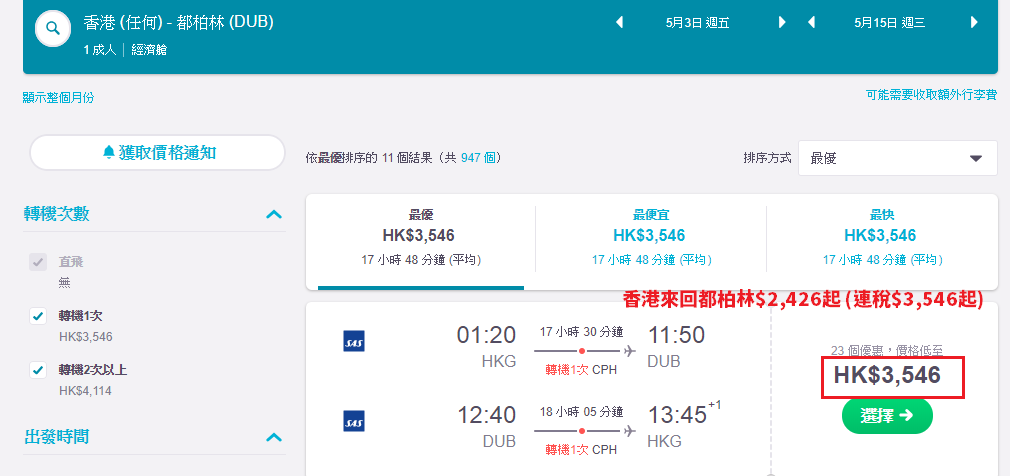Image resolution: width=1010 pixels, height=476 pixels.
Task: Go to previous return date arrow
Action: click(812, 23)
